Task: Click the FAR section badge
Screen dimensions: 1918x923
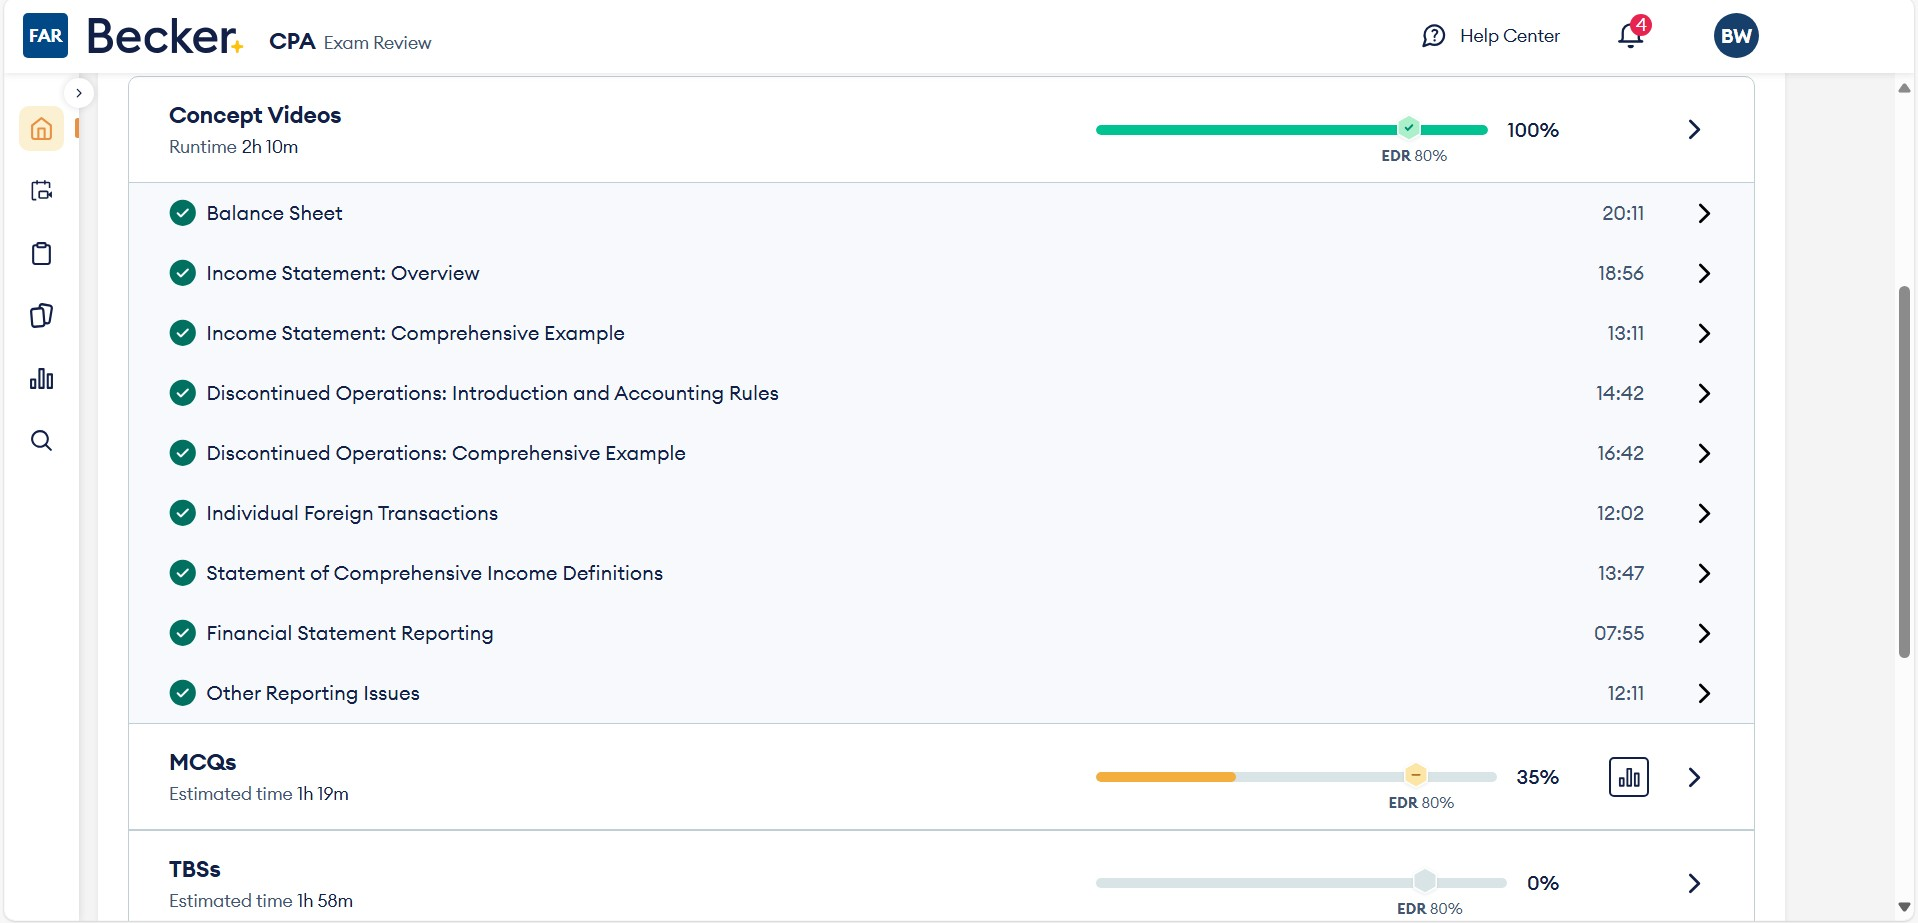Action: tap(45, 35)
